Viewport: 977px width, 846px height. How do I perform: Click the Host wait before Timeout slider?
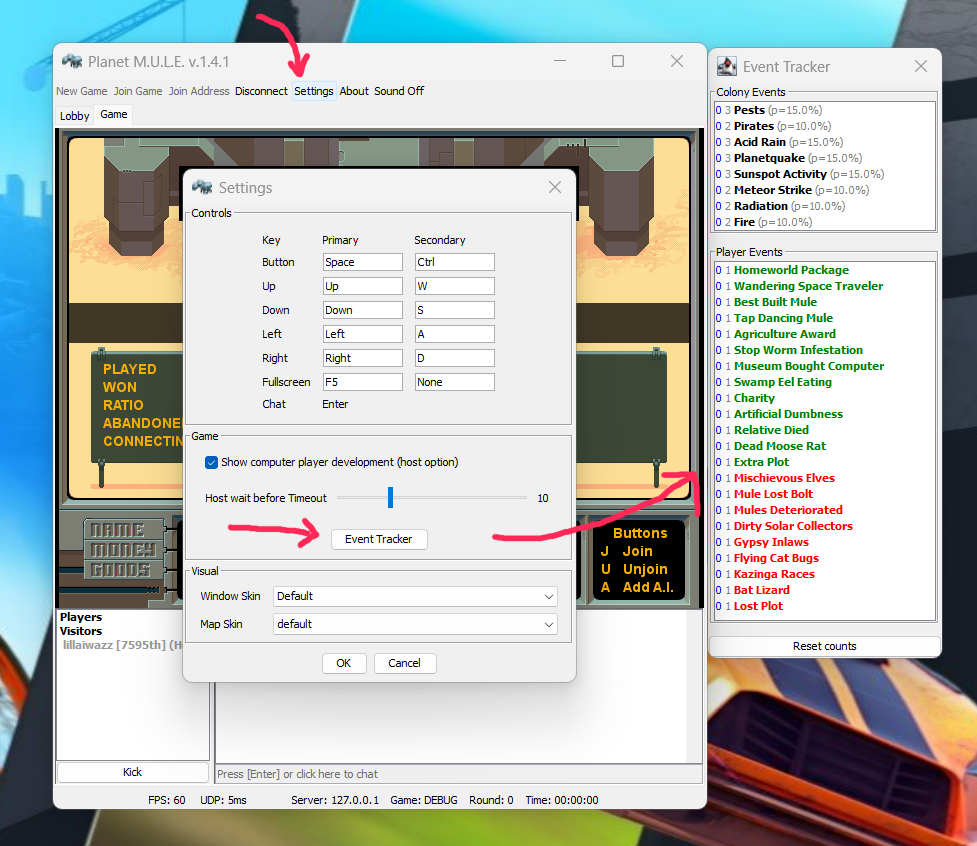[x=391, y=497]
